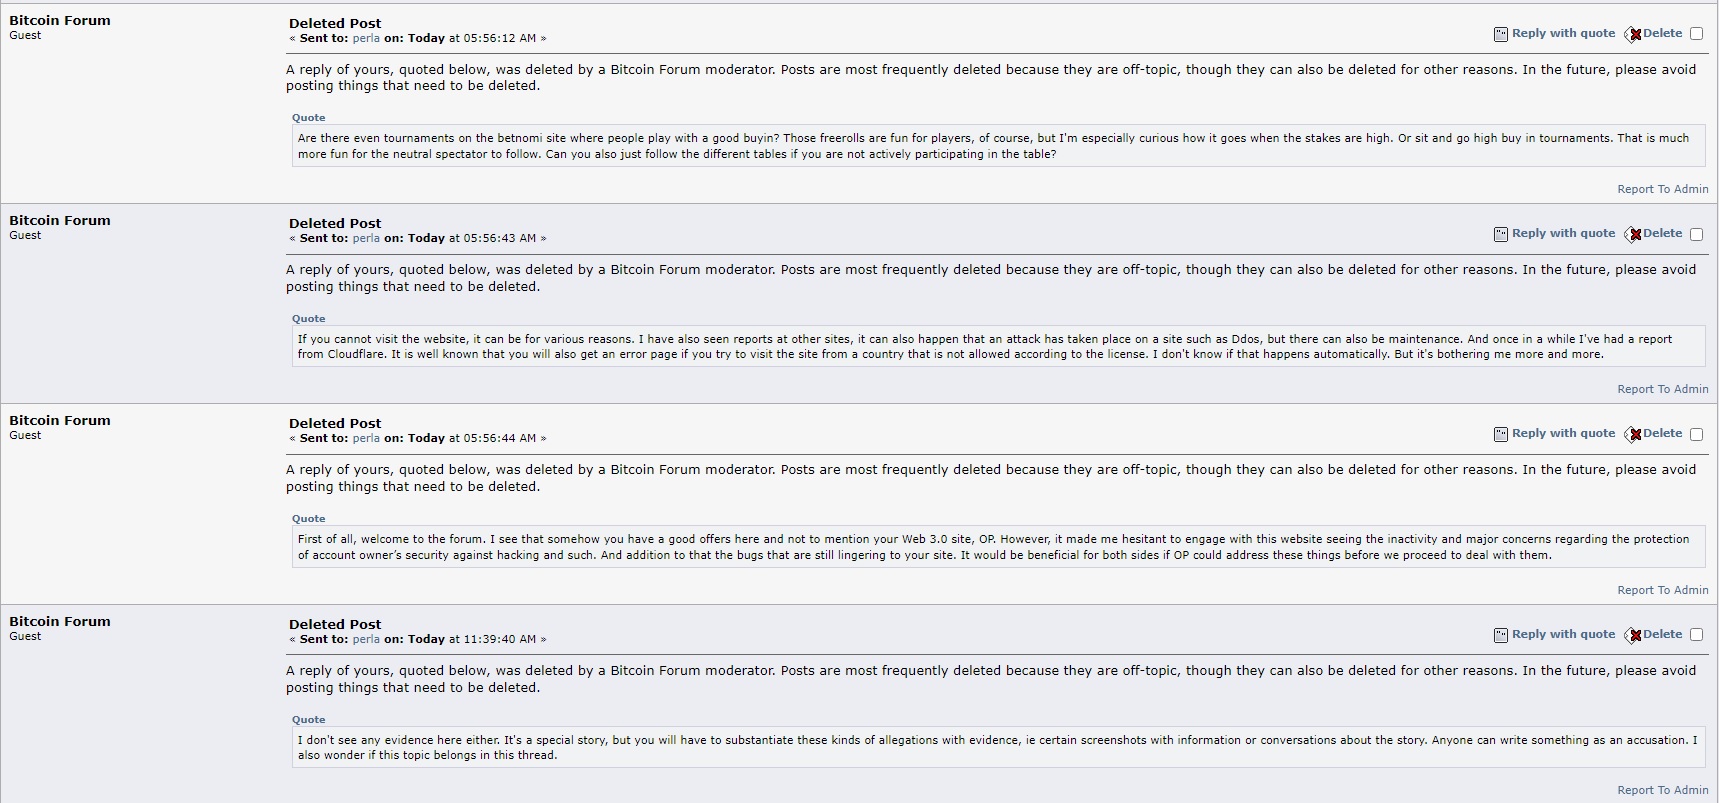
Task: Open the Report To Admin link for the last message
Action: point(1662,790)
